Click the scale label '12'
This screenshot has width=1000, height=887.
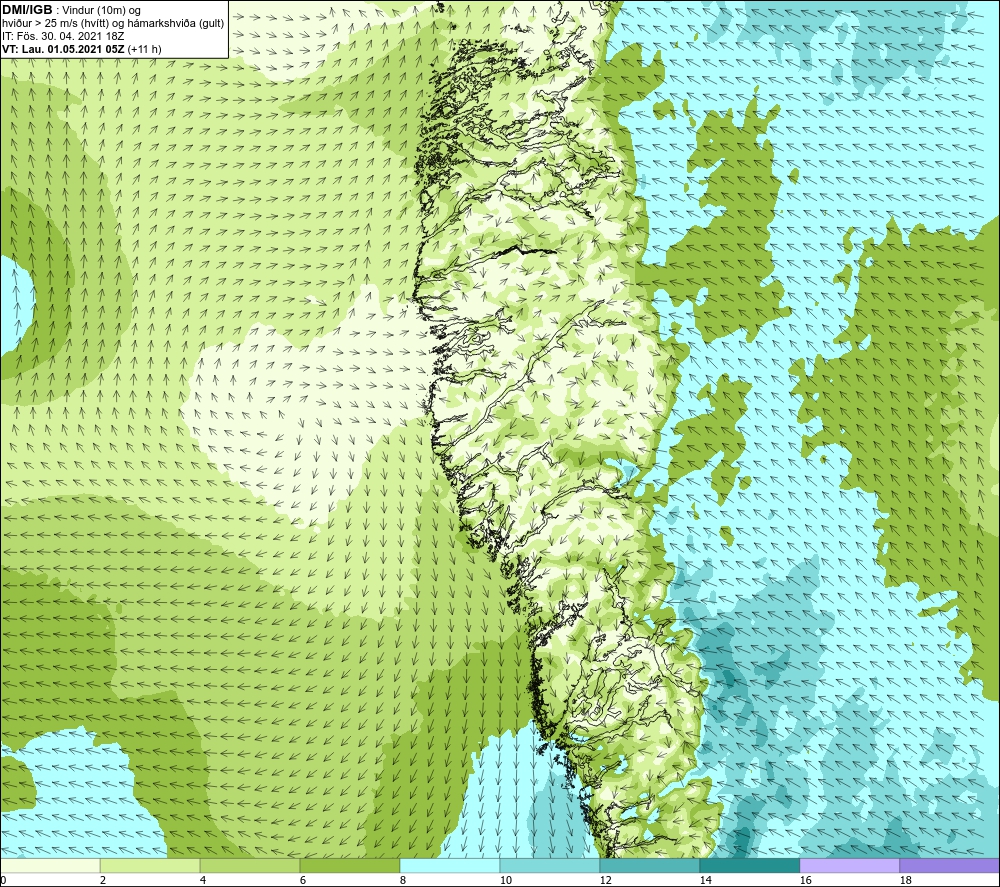click(605, 881)
